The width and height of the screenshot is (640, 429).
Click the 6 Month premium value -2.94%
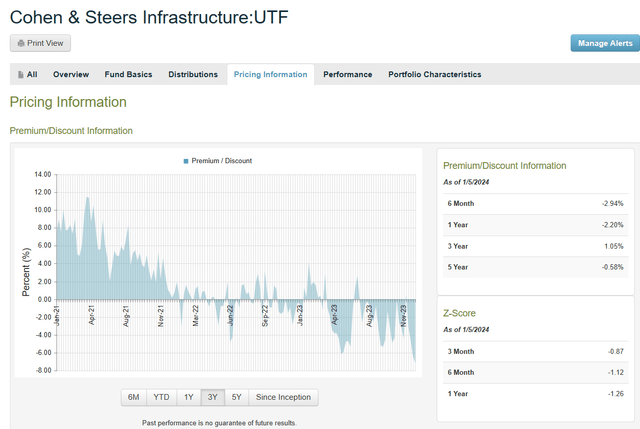point(612,203)
